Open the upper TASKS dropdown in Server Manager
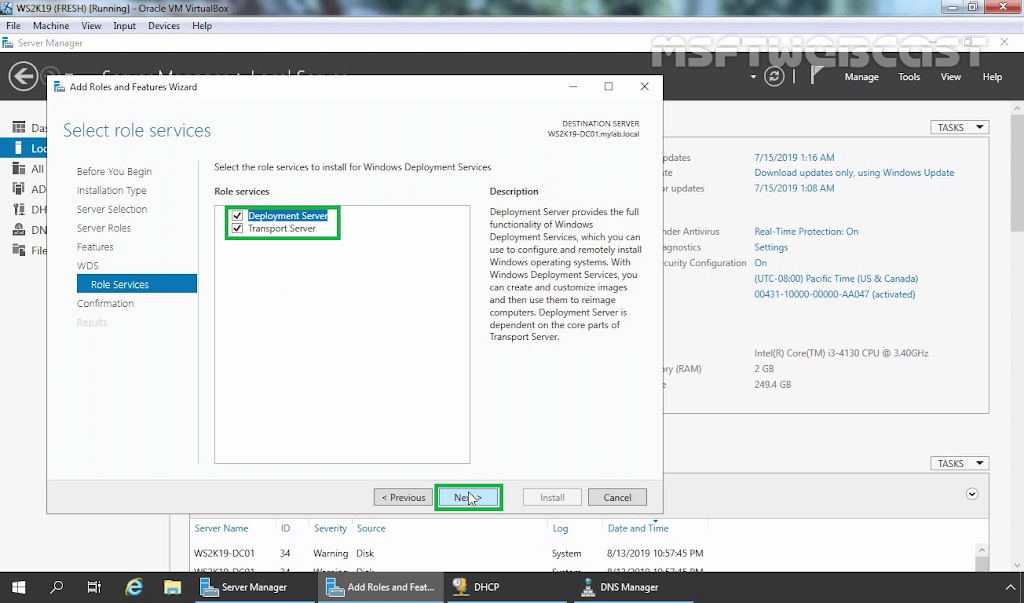 [960, 127]
